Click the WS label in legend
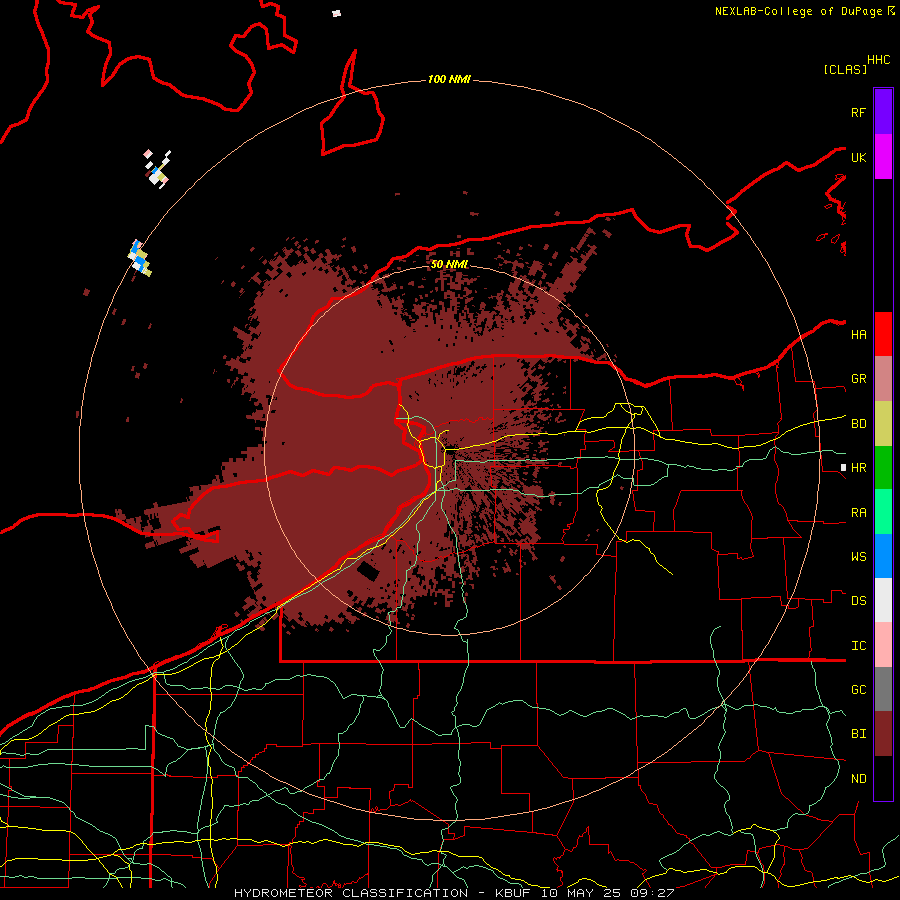Viewport: 900px width, 900px height. pyautogui.click(x=858, y=557)
